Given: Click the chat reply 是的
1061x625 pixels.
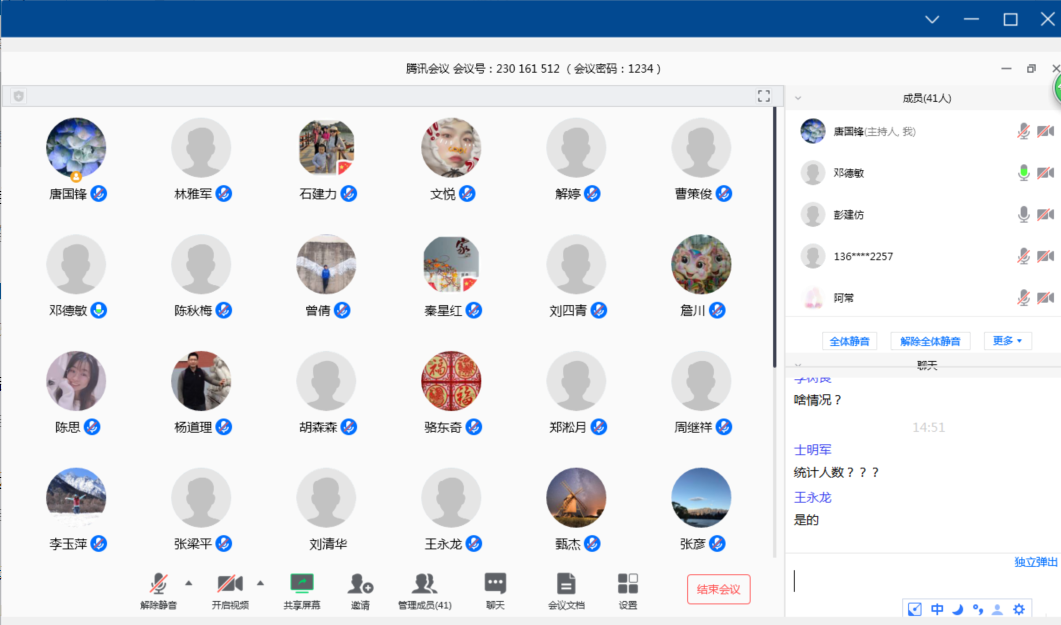Looking at the screenshot, I should point(807,519).
